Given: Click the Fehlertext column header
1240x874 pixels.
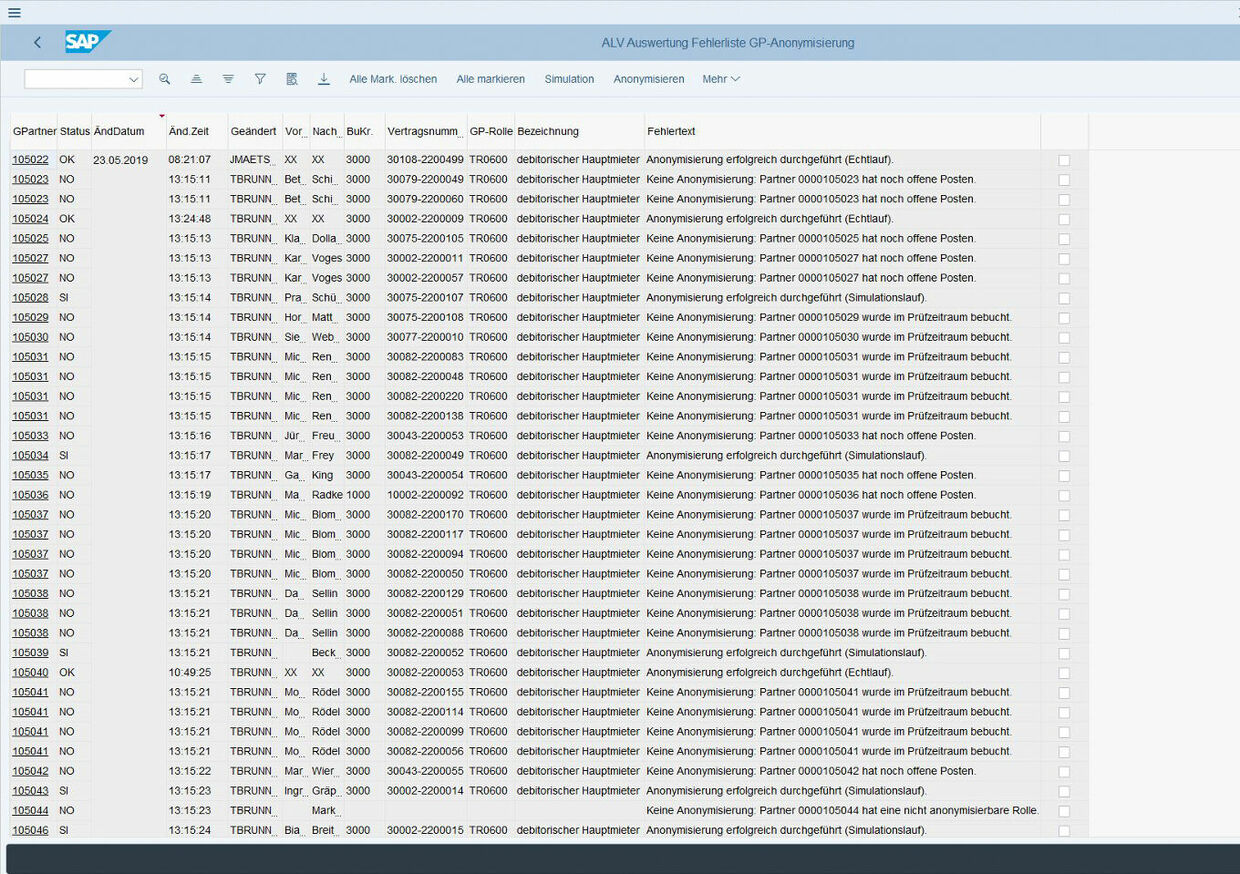Looking at the screenshot, I should click(x=671, y=132).
